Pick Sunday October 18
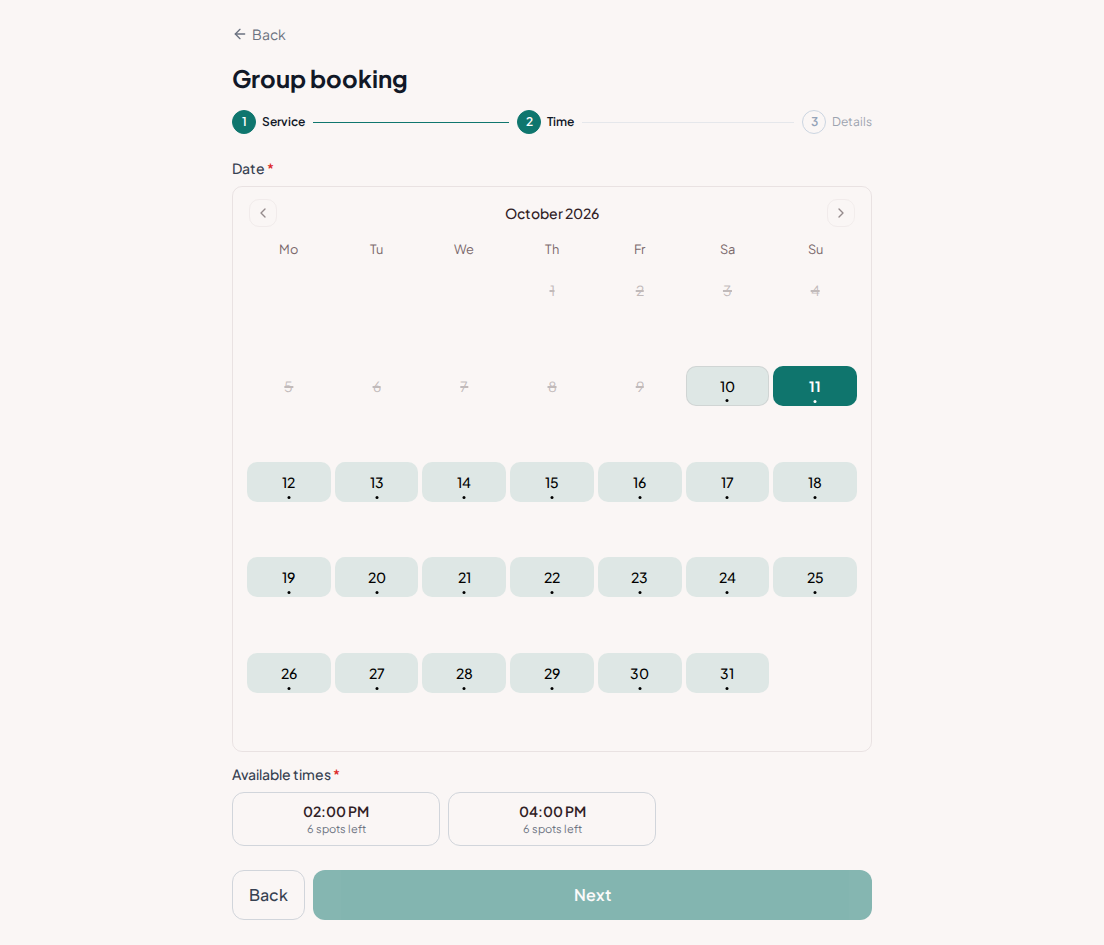 pos(815,482)
